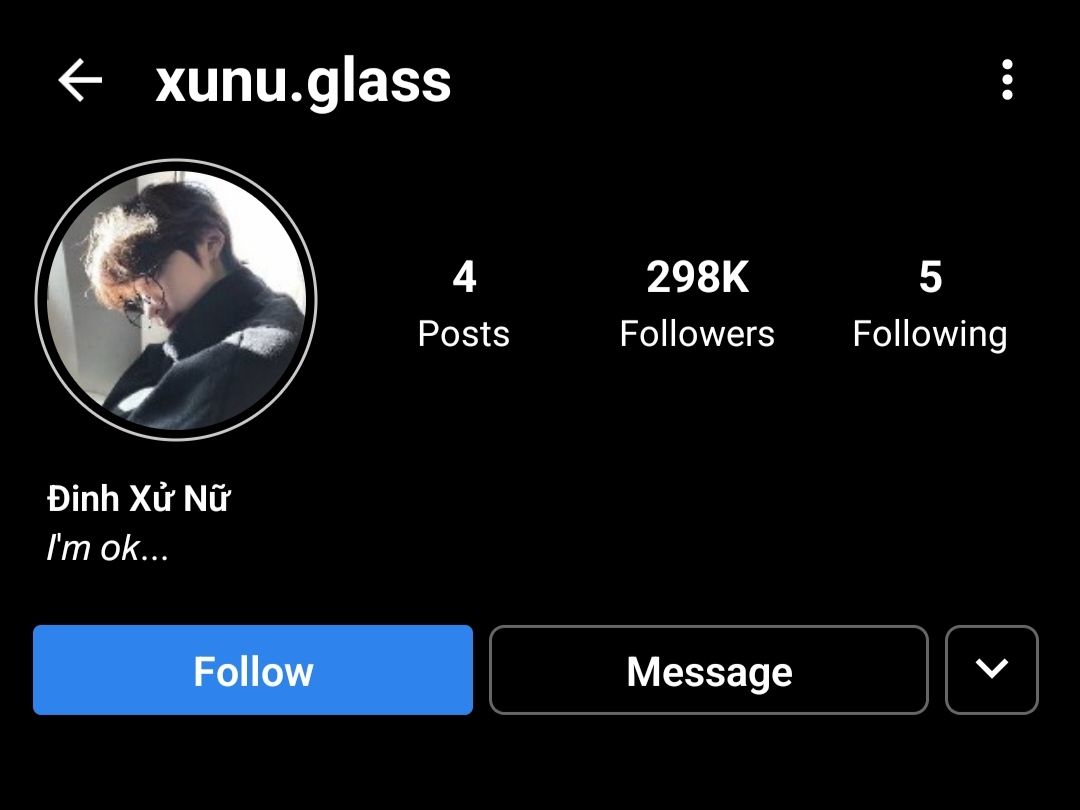Click the down chevron arrow beside Message
The width and height of the screenshot is (1080, 810).
click(992, 669)
